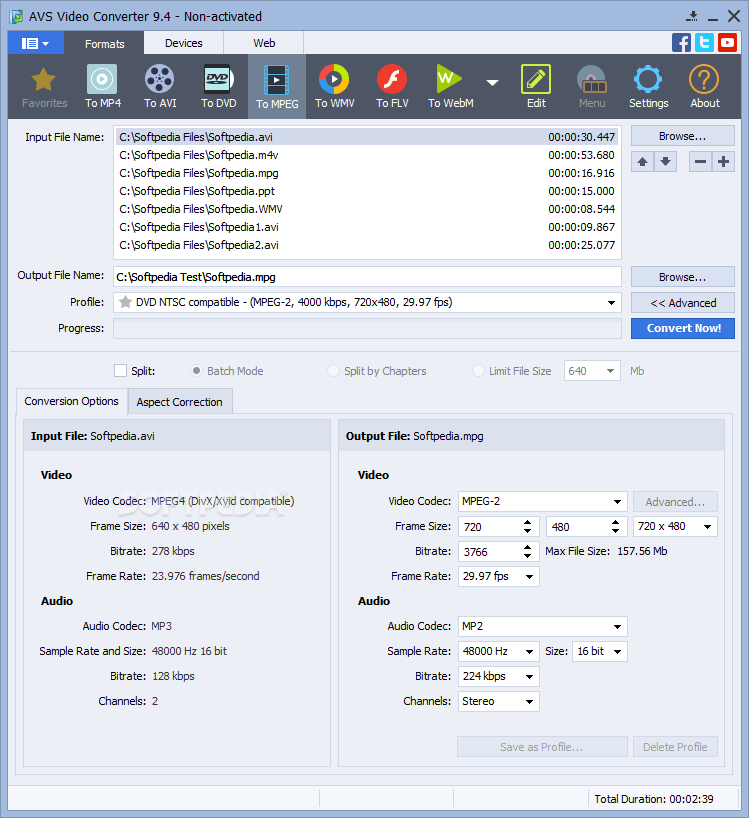Screen dimensions: 749x818
Task: Click the Output File Name field
Action: coord(367,276)
